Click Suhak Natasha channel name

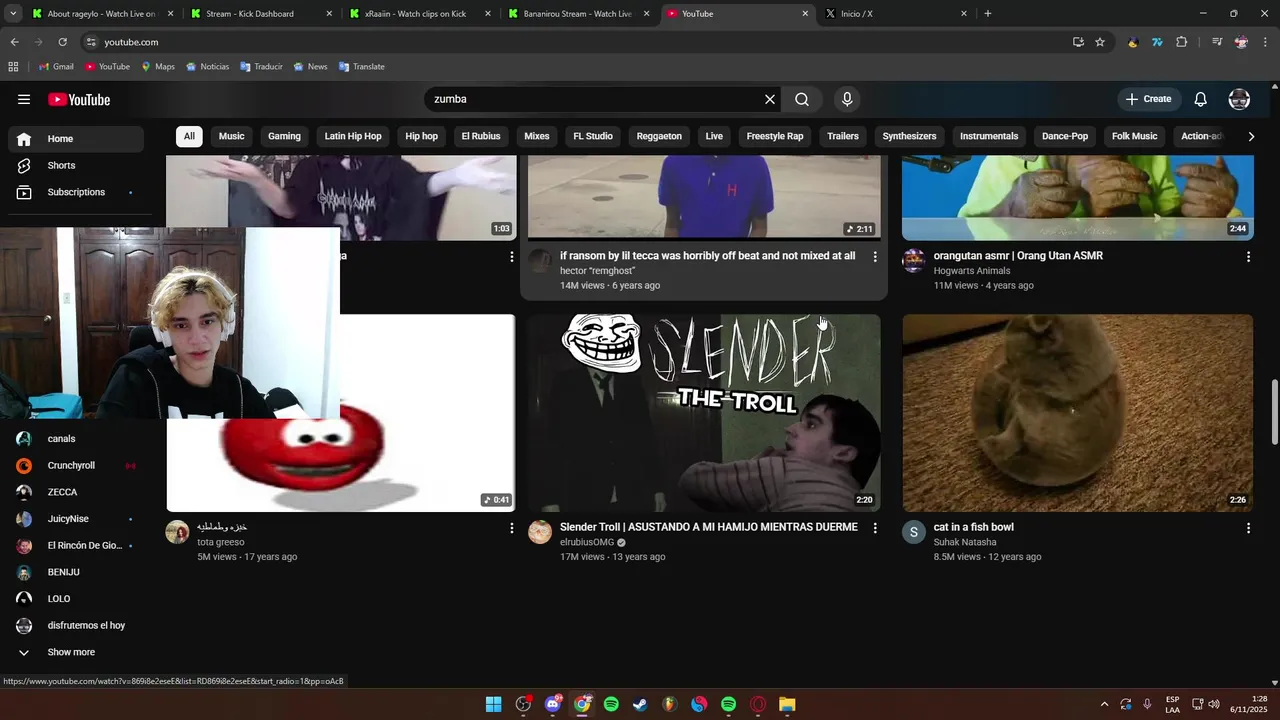[965, 542]
